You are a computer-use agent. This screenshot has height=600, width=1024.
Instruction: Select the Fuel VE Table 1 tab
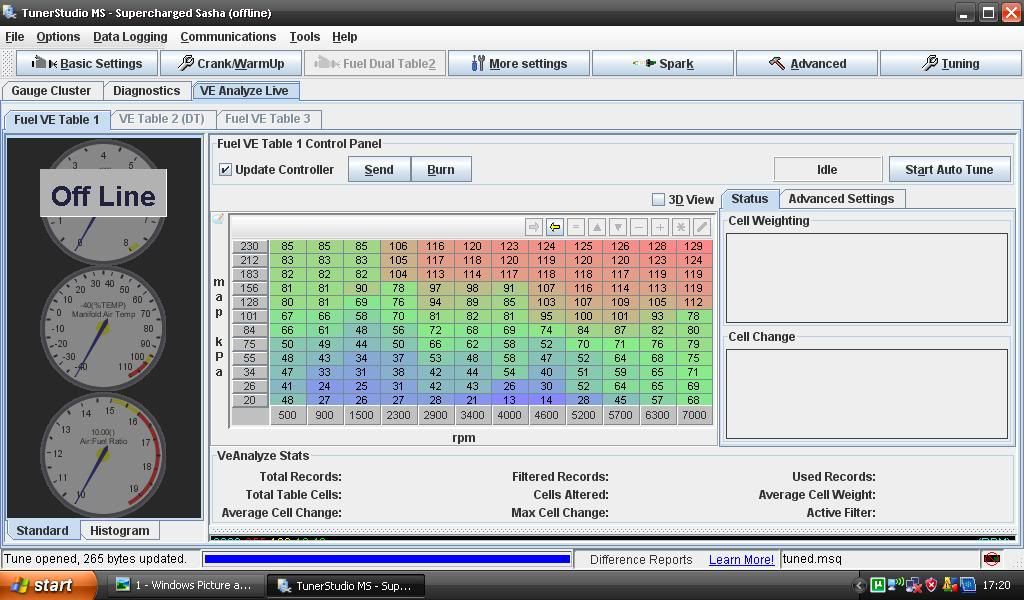pos(57,119)
